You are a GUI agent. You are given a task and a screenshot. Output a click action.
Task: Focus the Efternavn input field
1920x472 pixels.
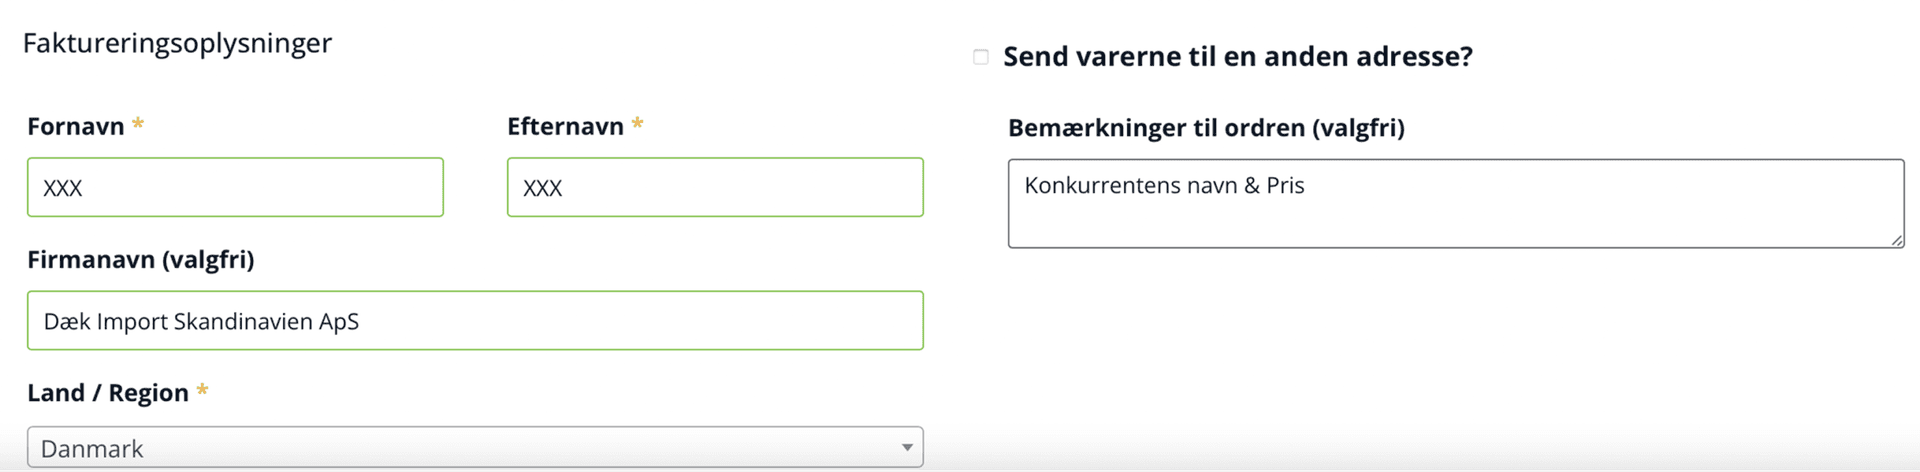[715, 187]
